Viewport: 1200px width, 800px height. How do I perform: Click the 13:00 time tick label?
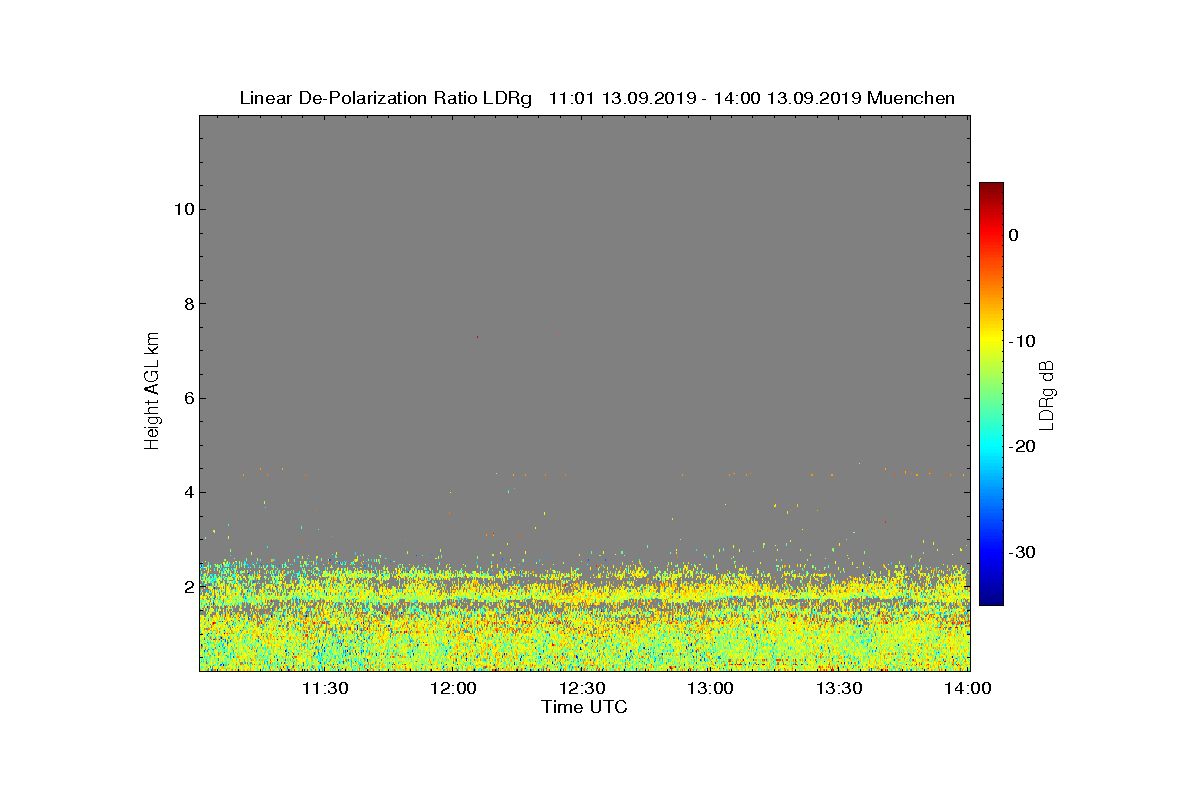(x=712, y=688)
